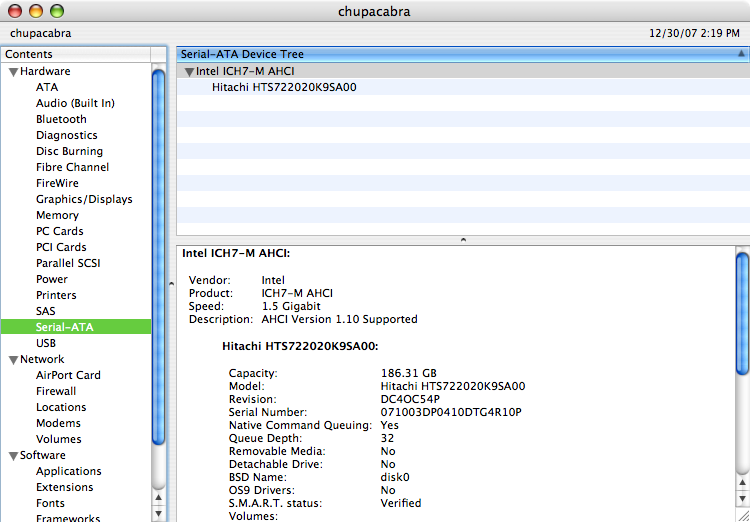Select Applications under Software
This screenshot has width=750, height=522.
[x=68, y=471]
